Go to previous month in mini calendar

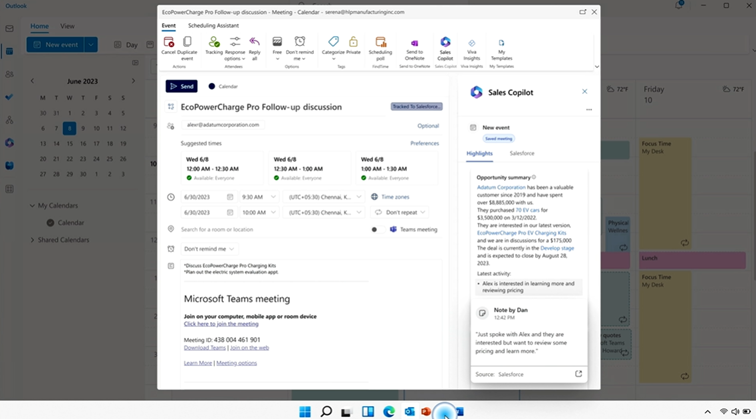pyautogui.click(x=32, y=81)
